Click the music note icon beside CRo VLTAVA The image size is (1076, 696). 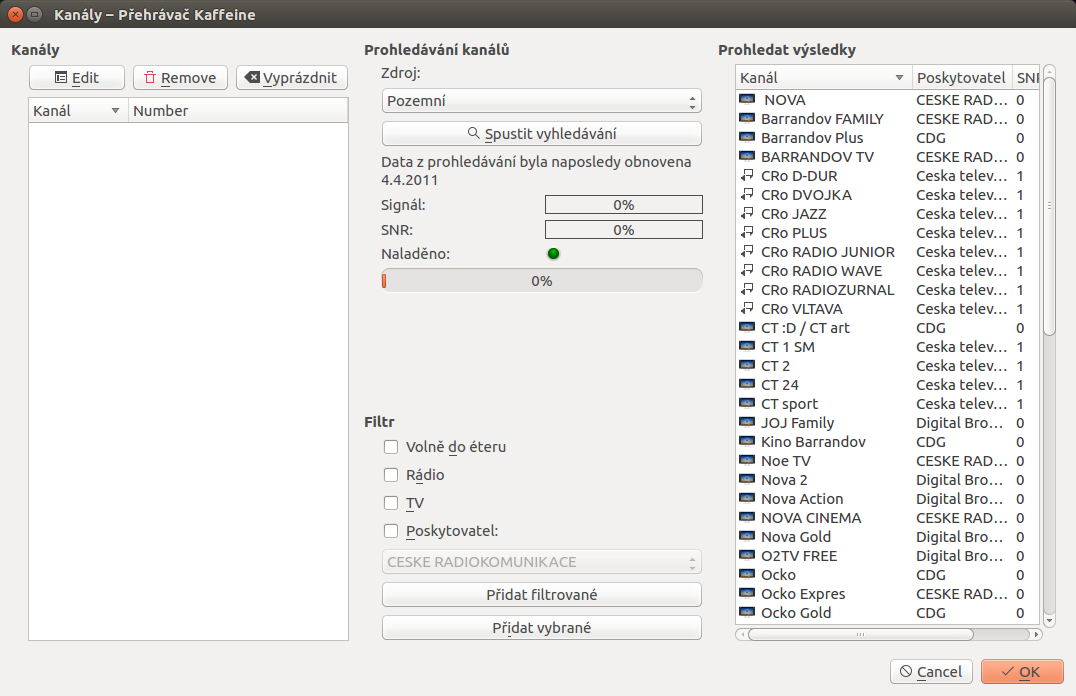pyautogui.click(x=747, y=309)
